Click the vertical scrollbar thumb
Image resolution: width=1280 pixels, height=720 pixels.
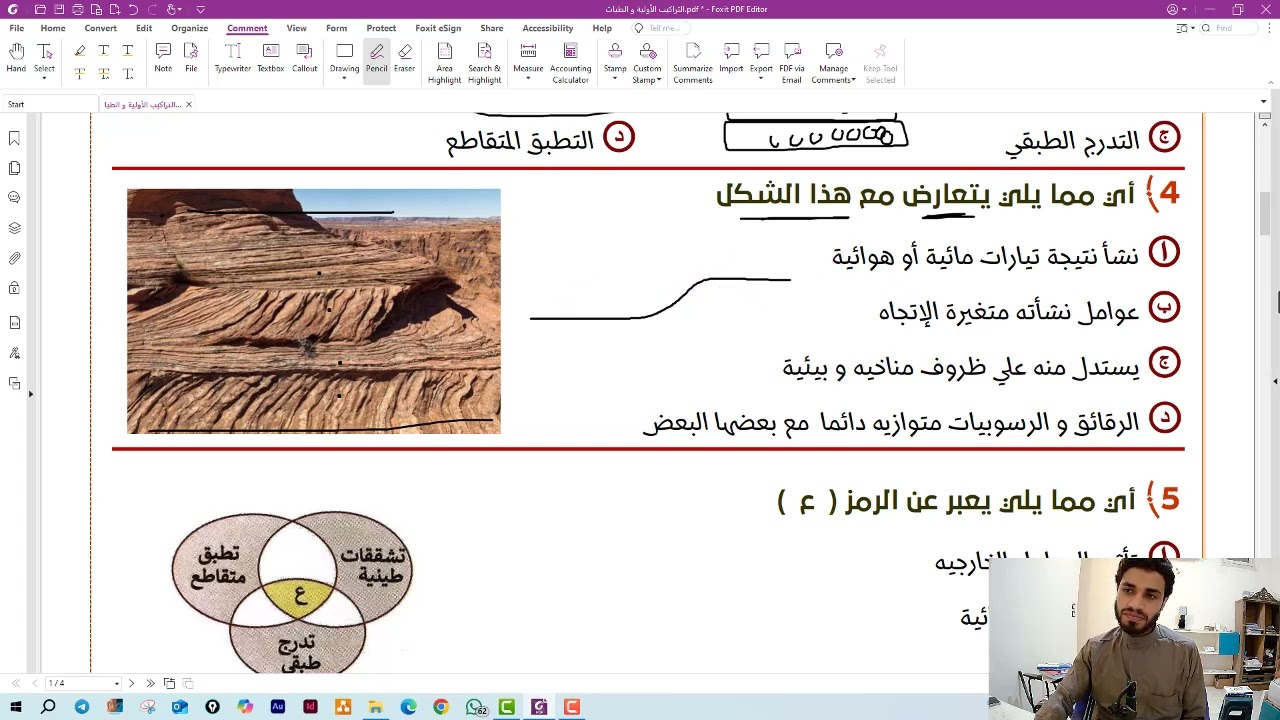pos(1264,213)
